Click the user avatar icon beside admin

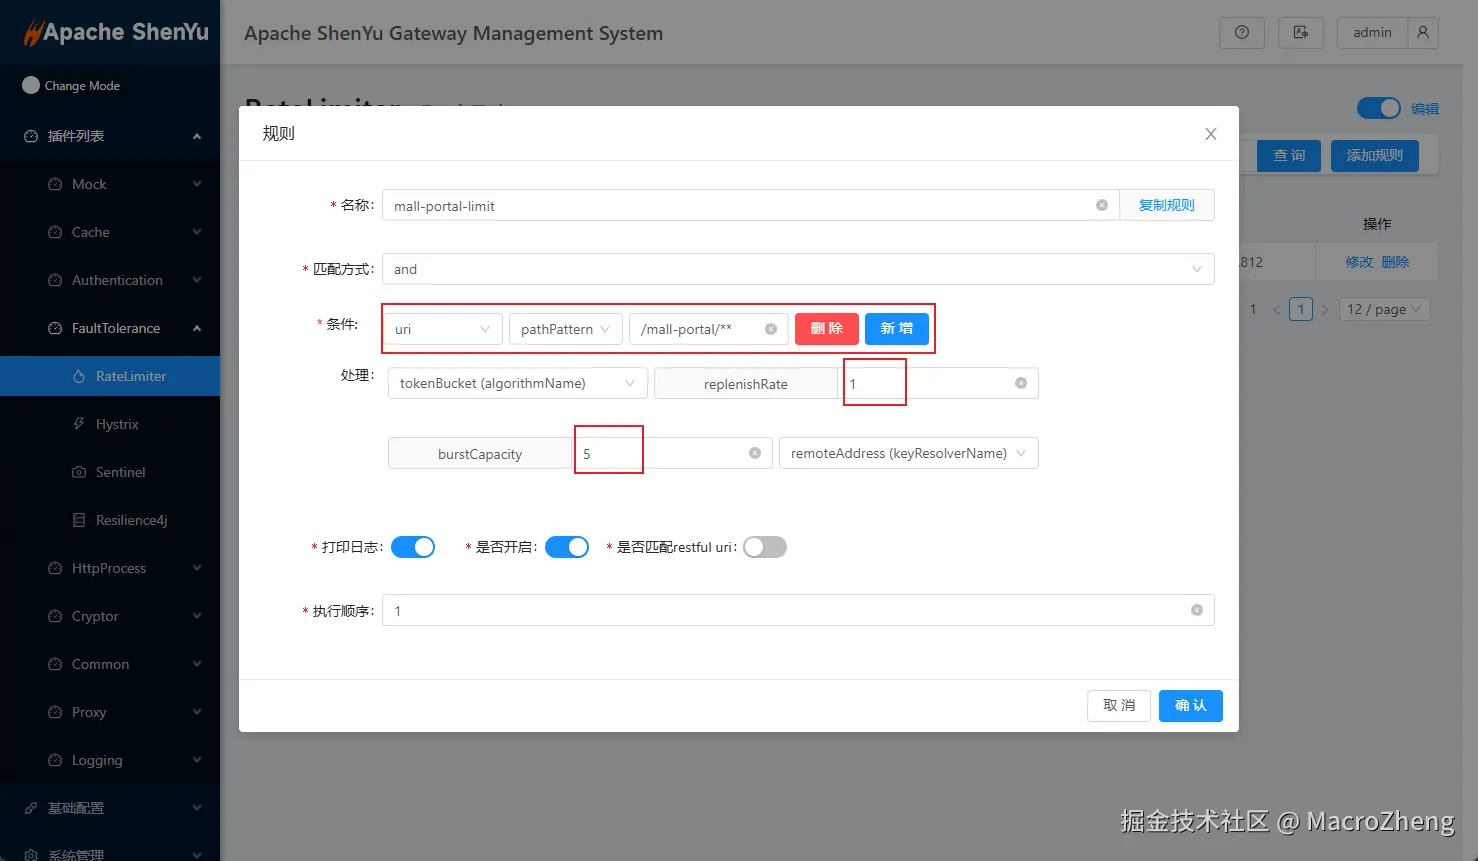(1423, 32)
